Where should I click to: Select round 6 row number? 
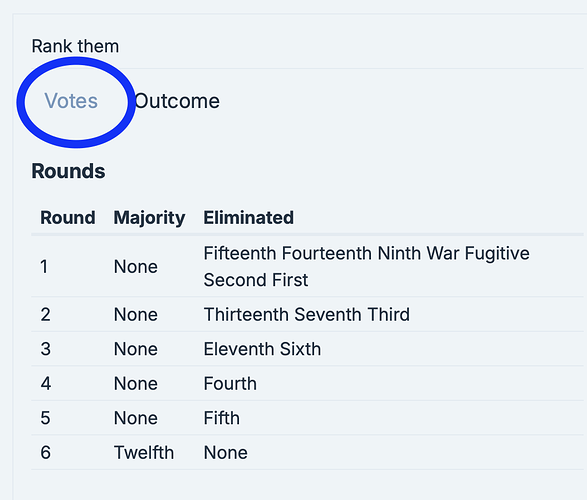[45, 452]
